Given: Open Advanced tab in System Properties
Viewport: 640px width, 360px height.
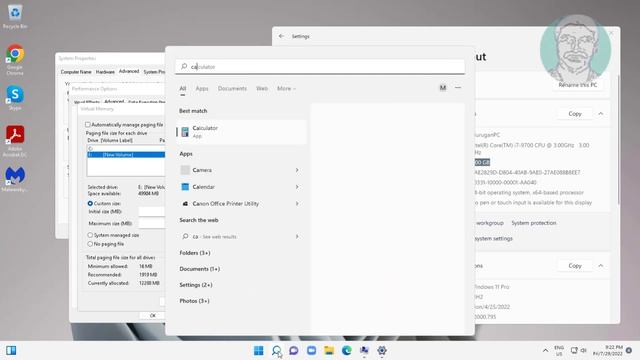Looking at the screenshot, I should coord(129,71).
